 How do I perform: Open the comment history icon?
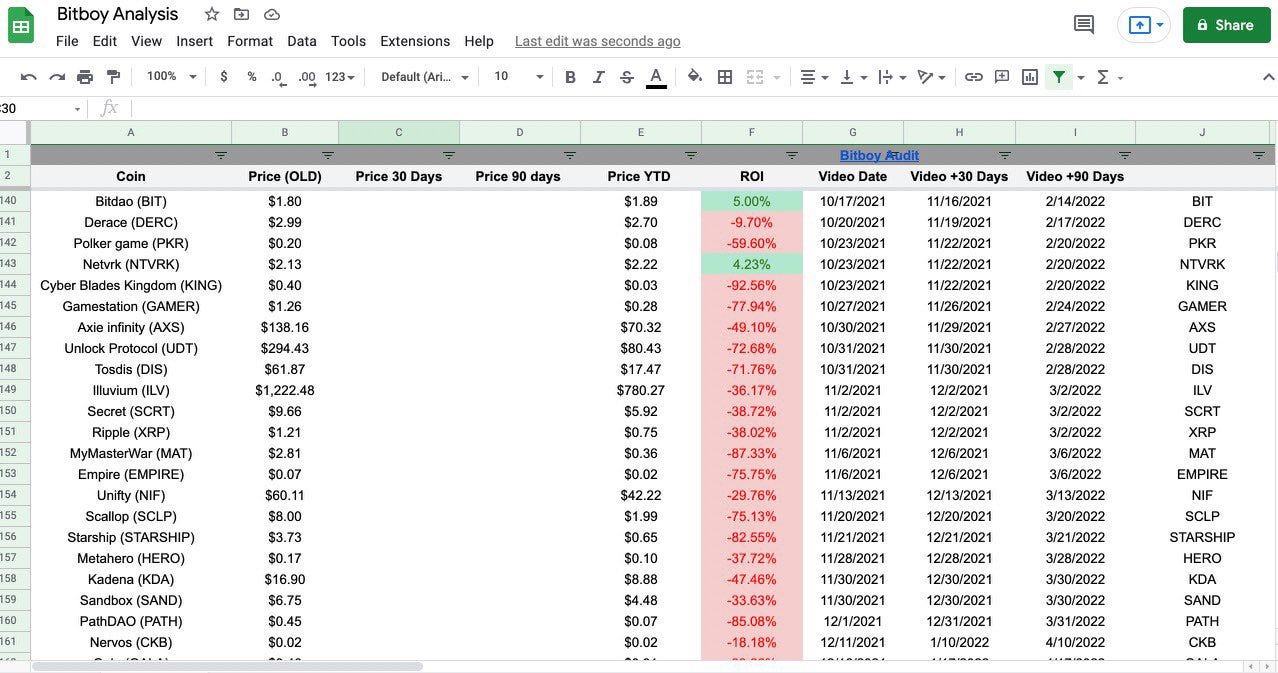click(1083, 25)
